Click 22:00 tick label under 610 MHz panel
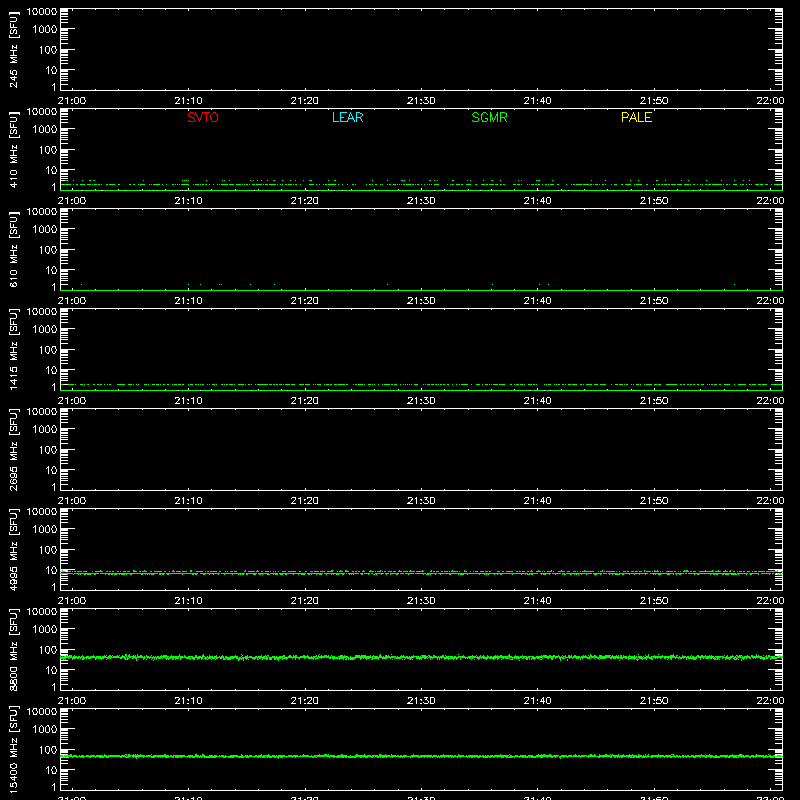 [770, 301]
